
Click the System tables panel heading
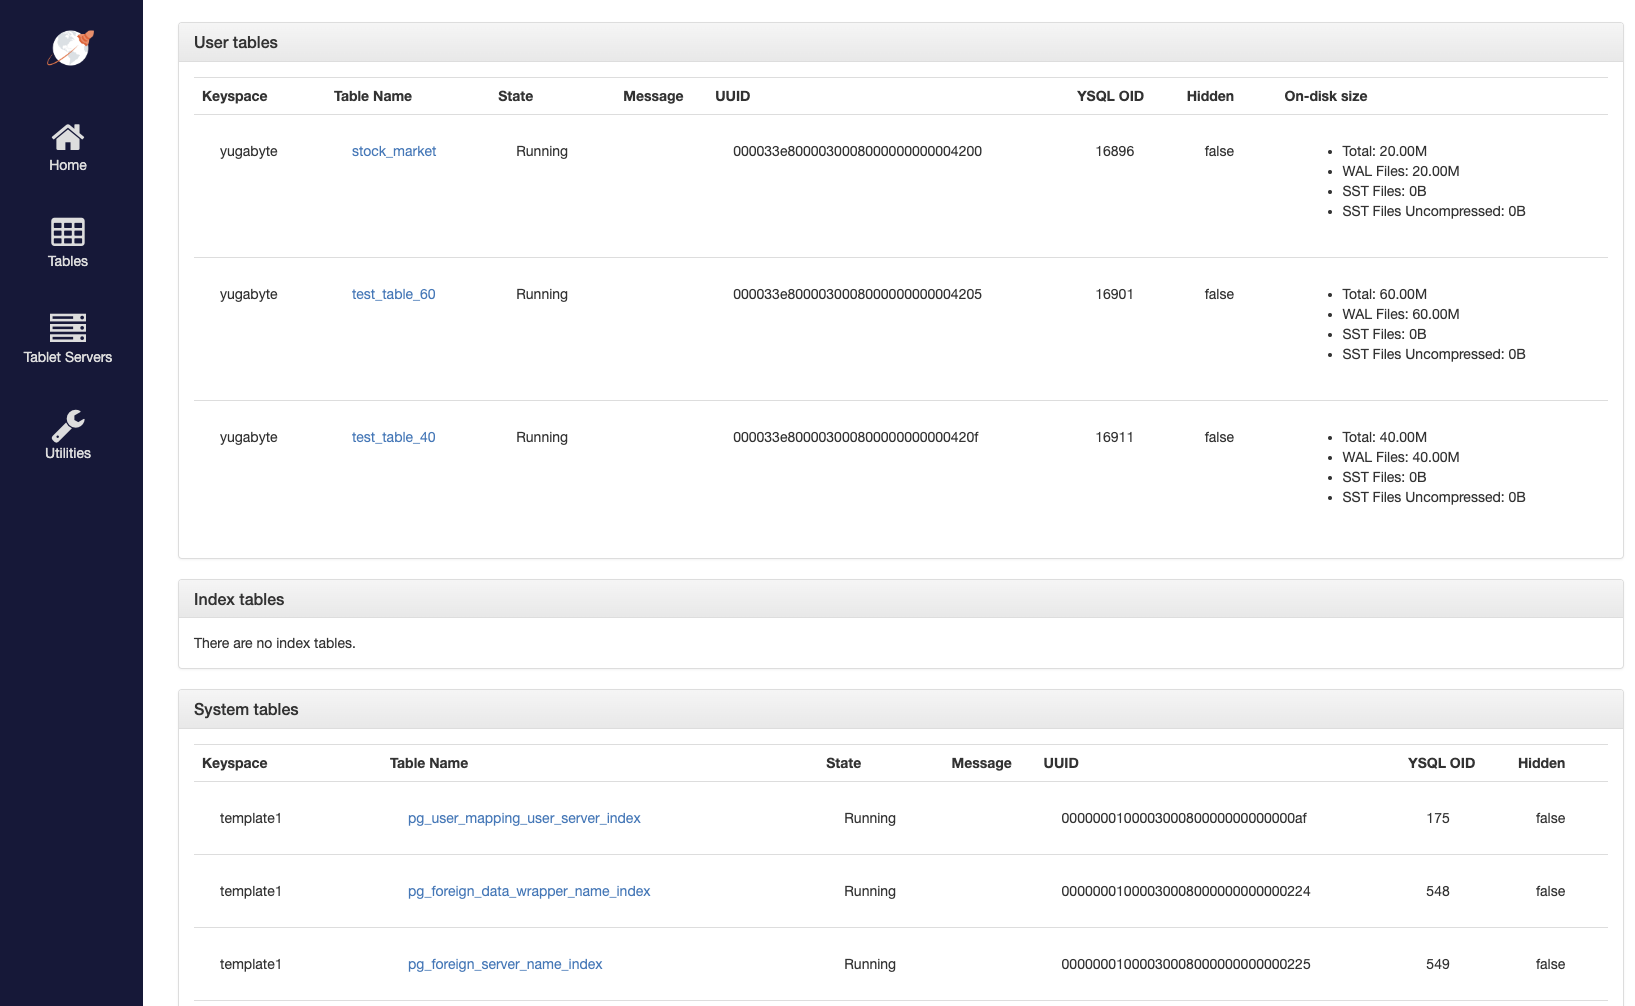(x=246, y=710)
